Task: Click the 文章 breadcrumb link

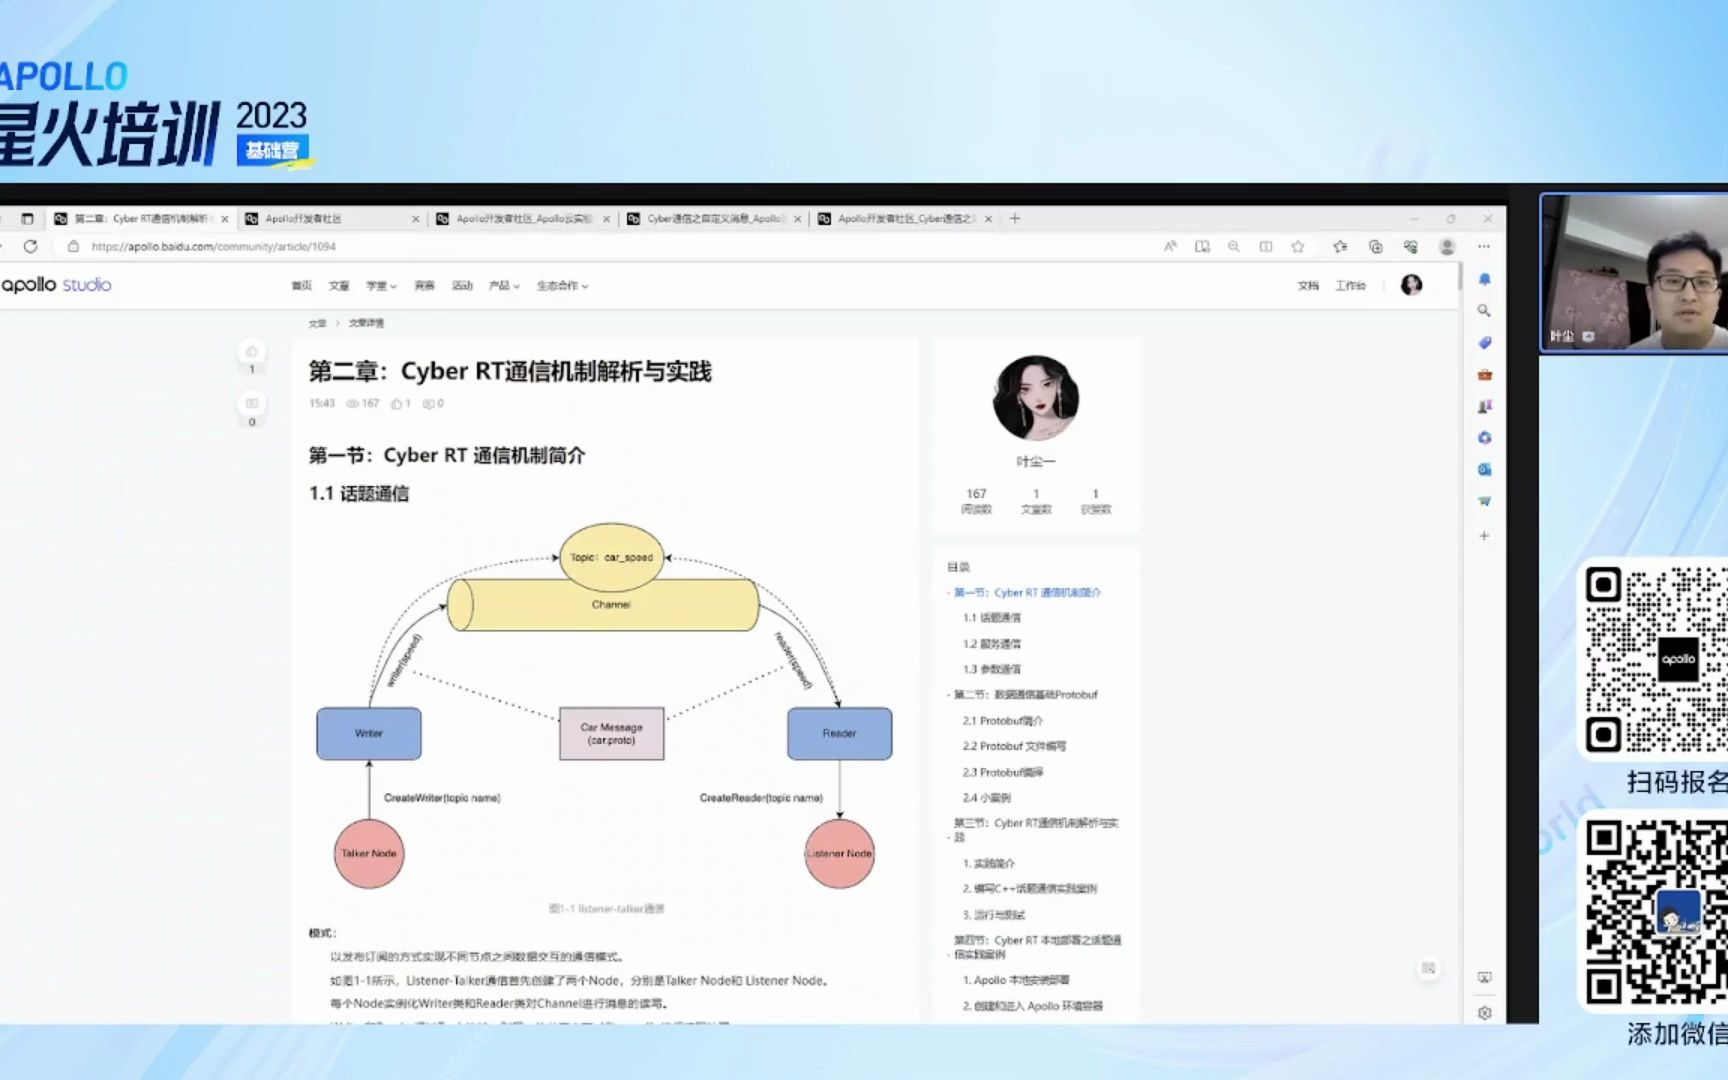Action: (317, 323)
